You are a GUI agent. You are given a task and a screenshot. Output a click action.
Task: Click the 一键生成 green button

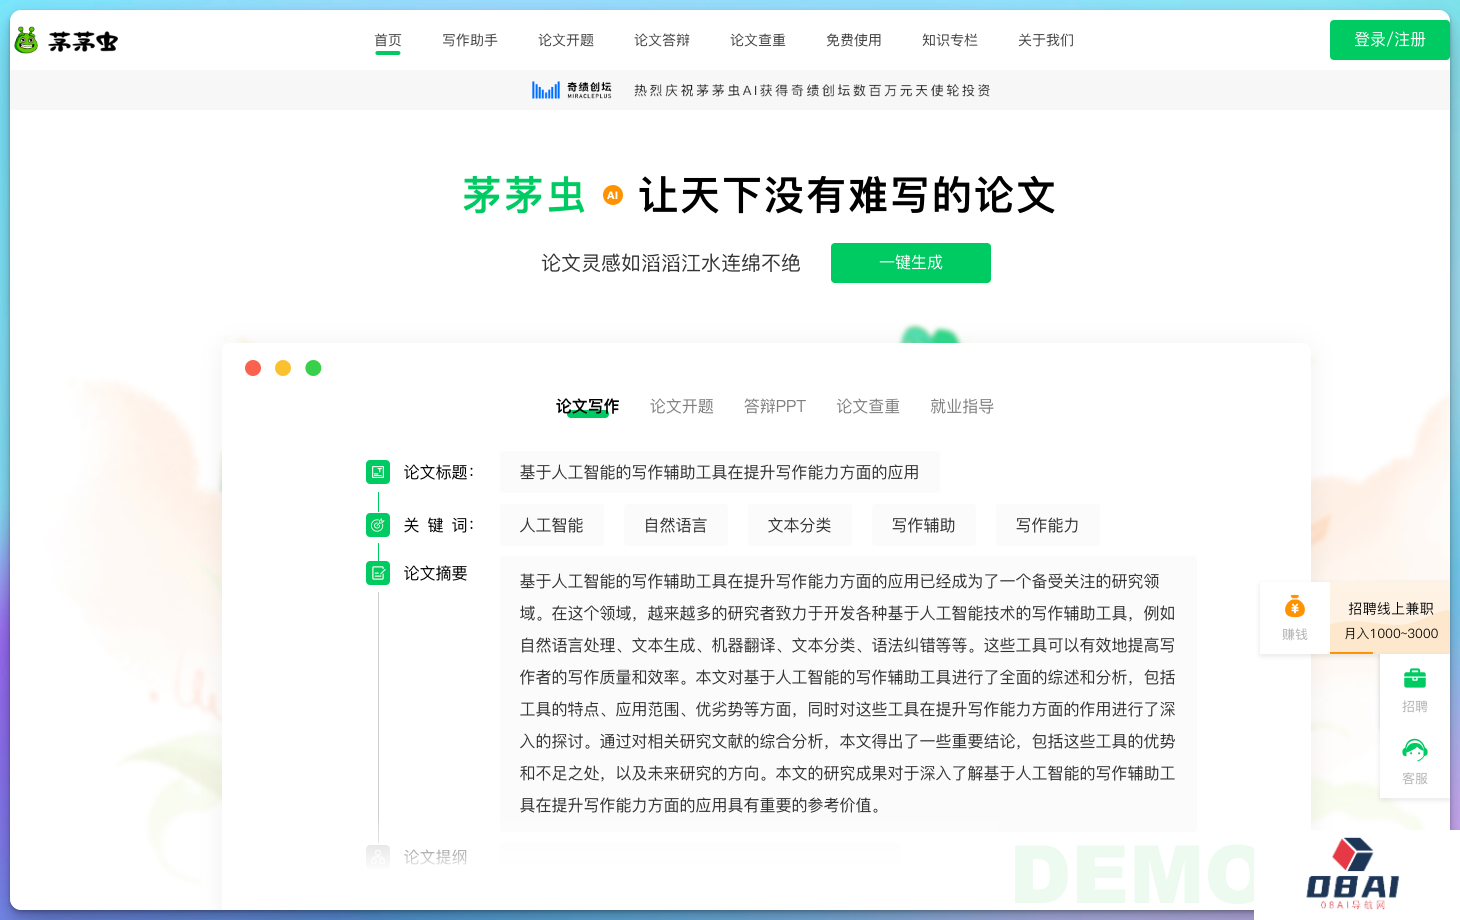(911, 263)
